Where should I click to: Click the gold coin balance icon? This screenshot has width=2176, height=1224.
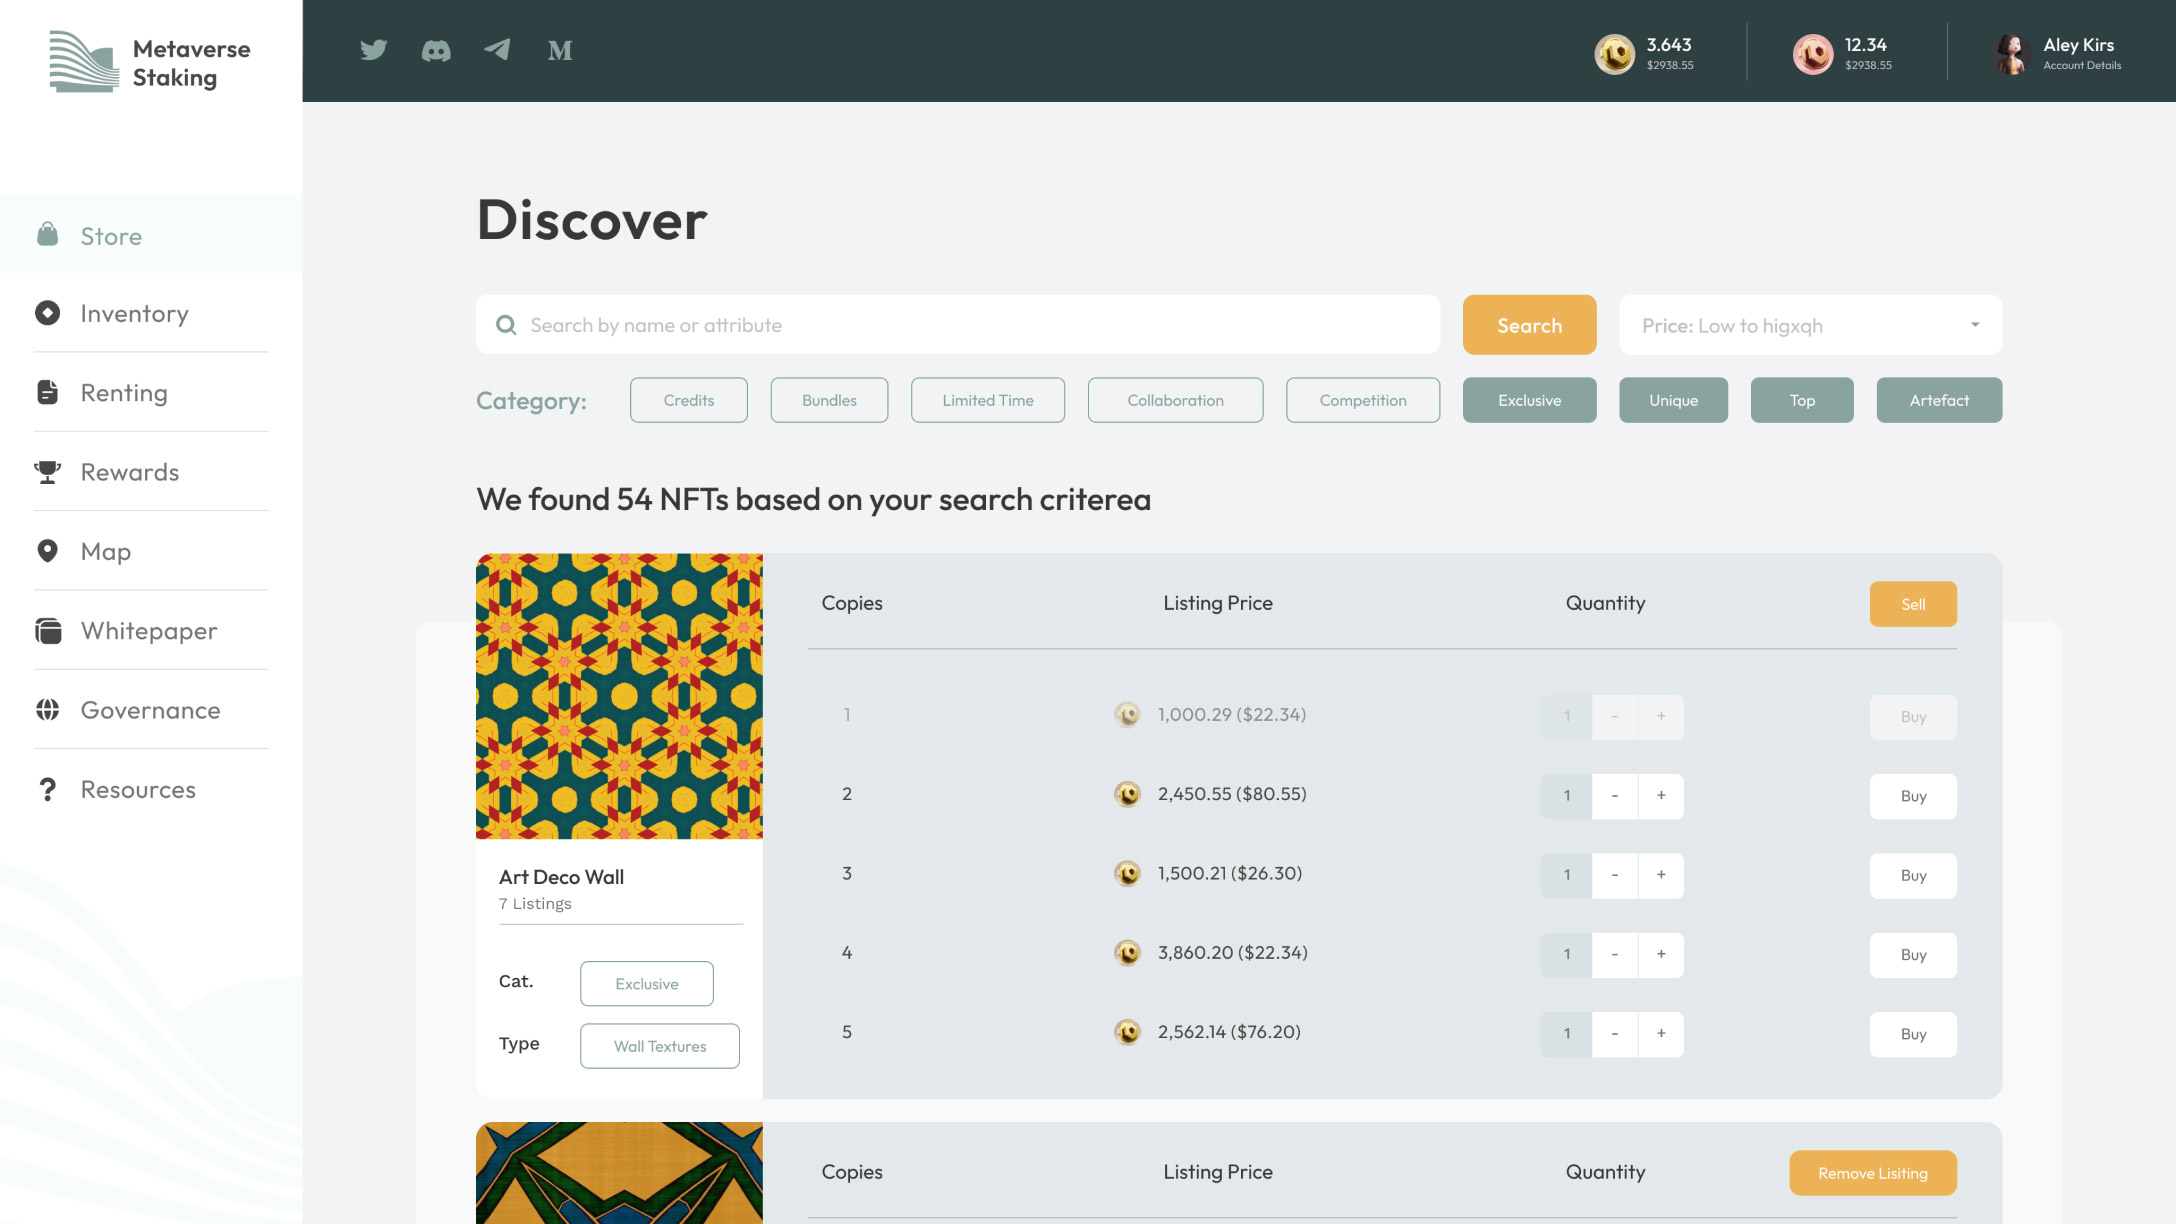[1614, 53]
